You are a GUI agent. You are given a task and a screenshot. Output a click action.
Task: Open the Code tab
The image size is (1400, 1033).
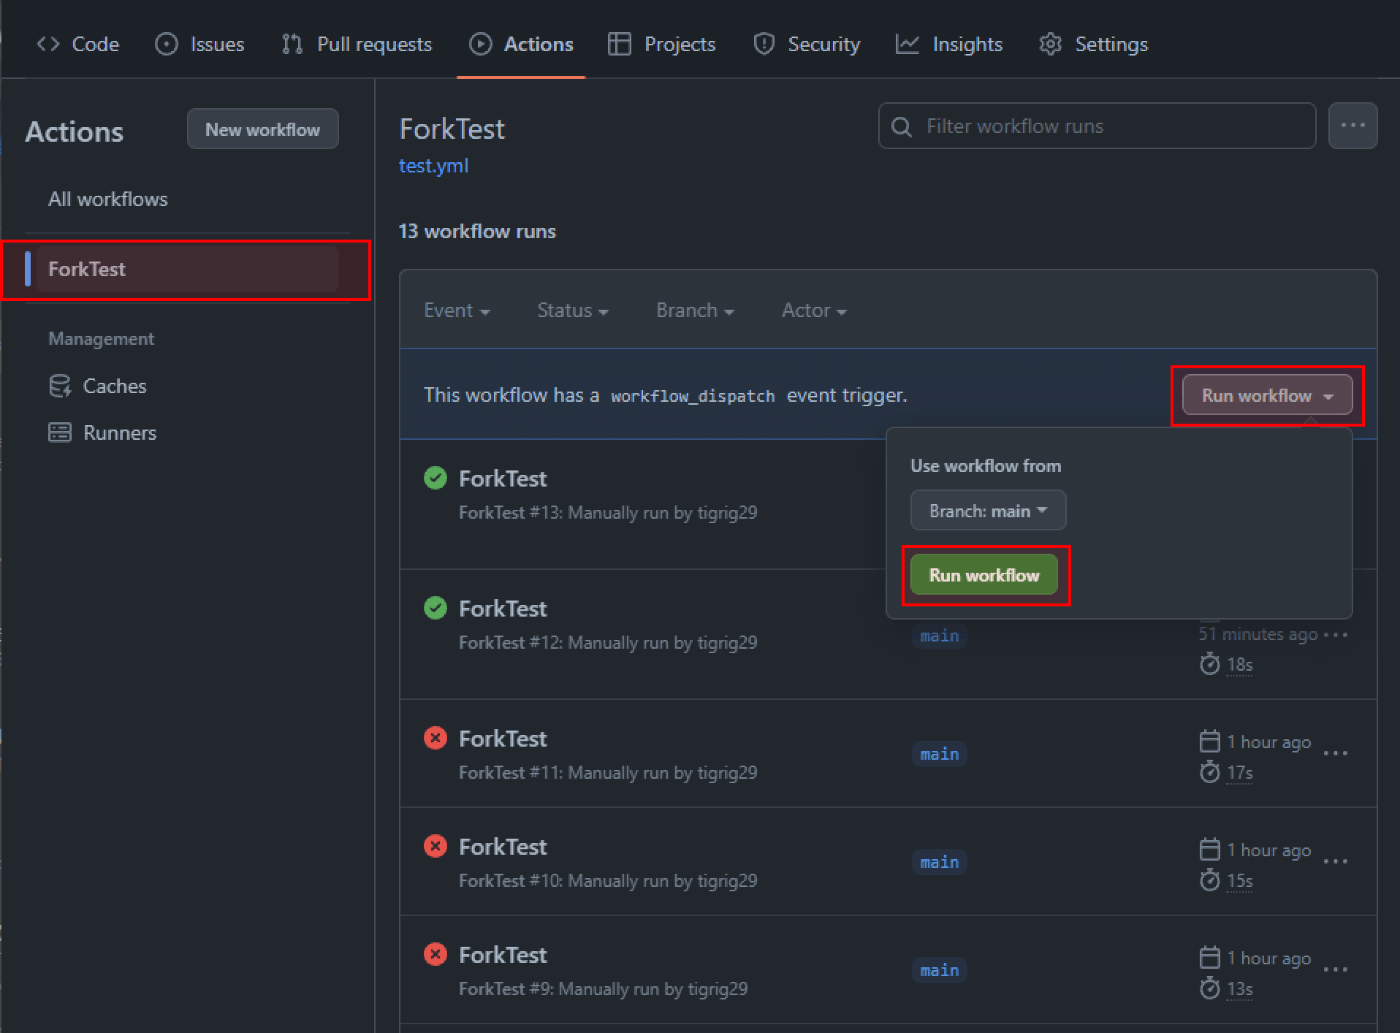[77, 44]
